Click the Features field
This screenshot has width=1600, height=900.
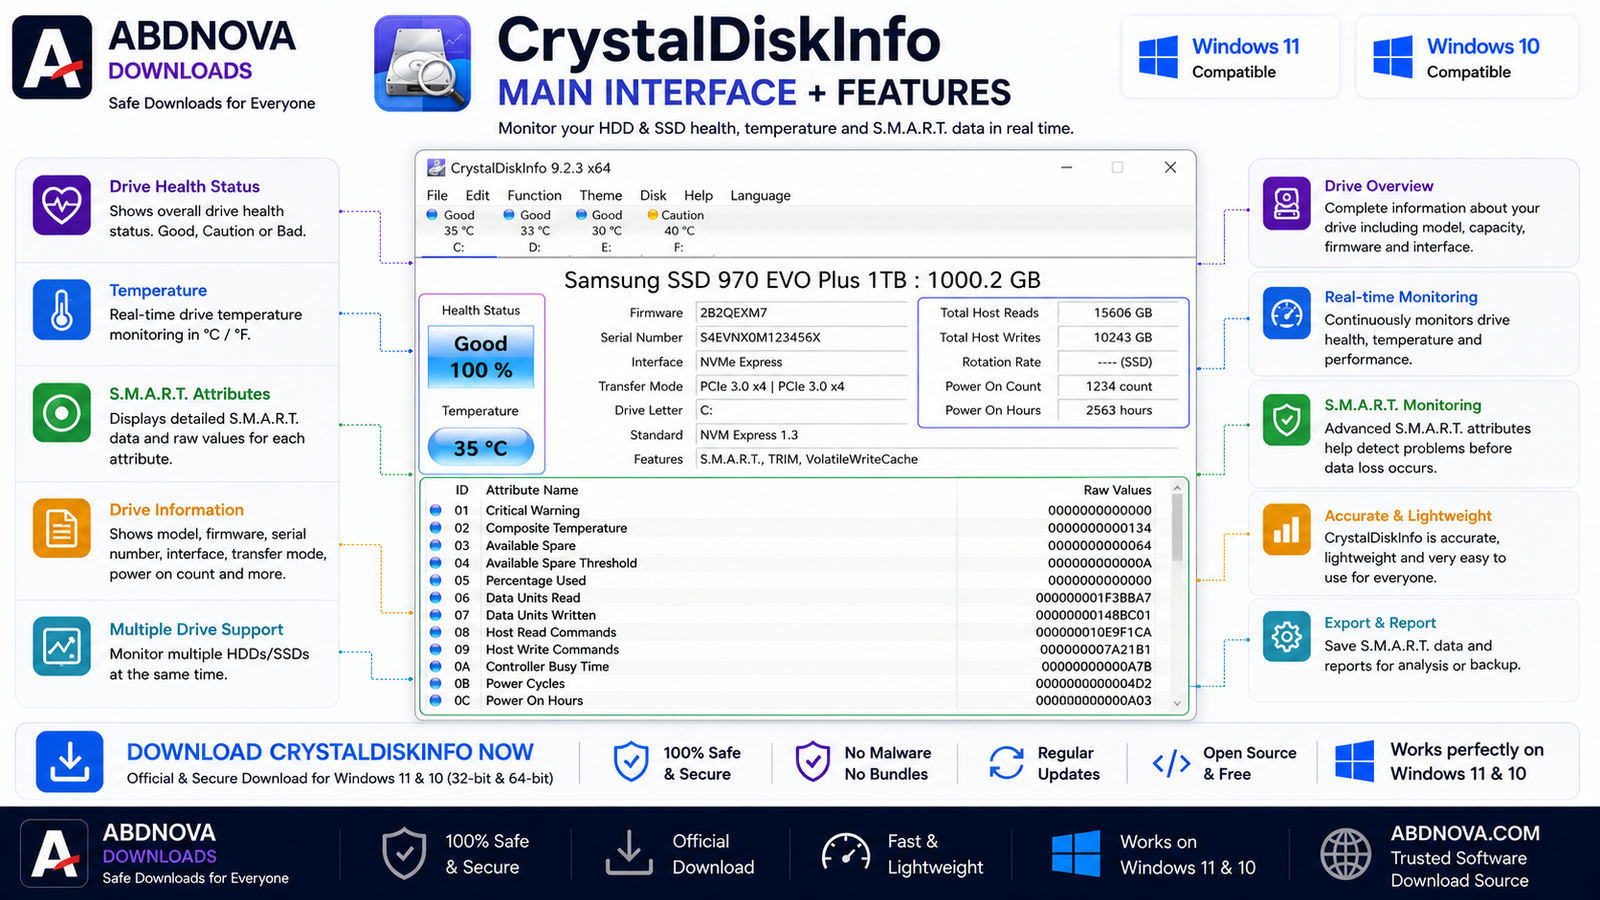(x=938, y=459)
